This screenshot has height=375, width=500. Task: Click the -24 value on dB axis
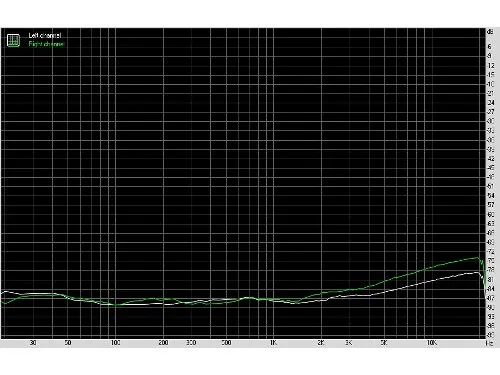click(490, 103)
